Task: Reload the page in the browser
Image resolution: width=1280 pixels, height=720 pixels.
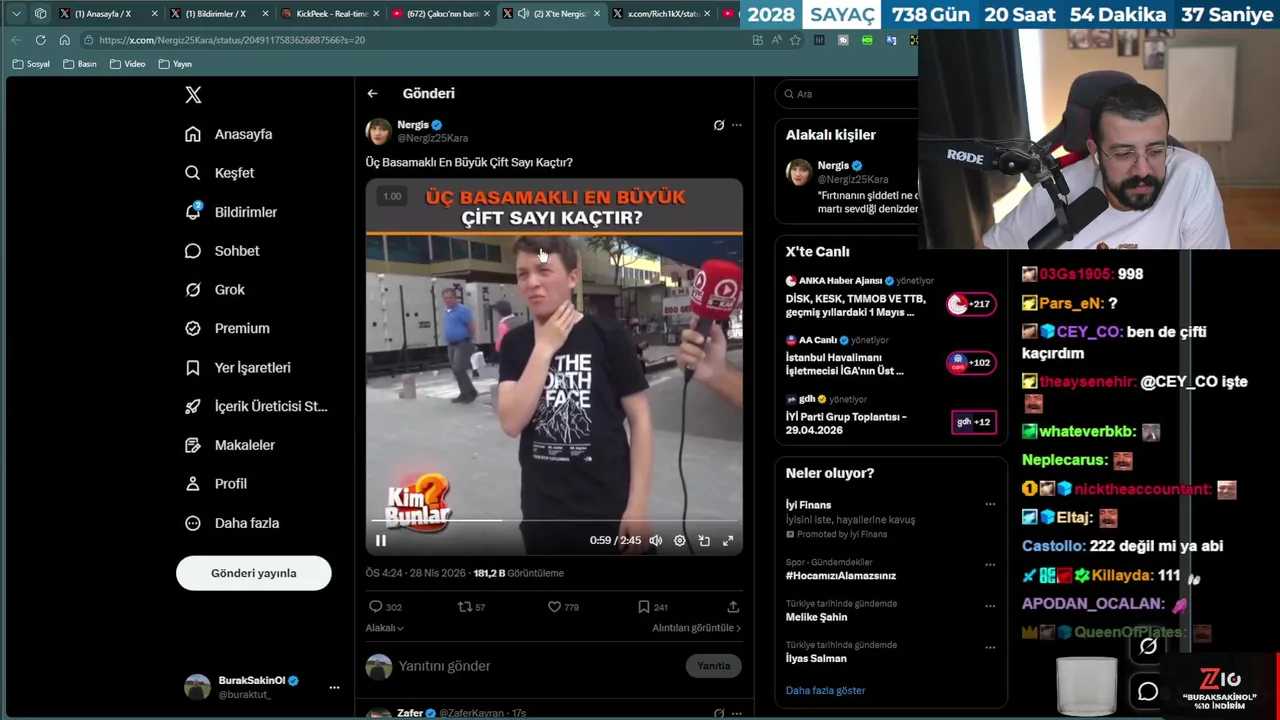Action: (40, 40)
